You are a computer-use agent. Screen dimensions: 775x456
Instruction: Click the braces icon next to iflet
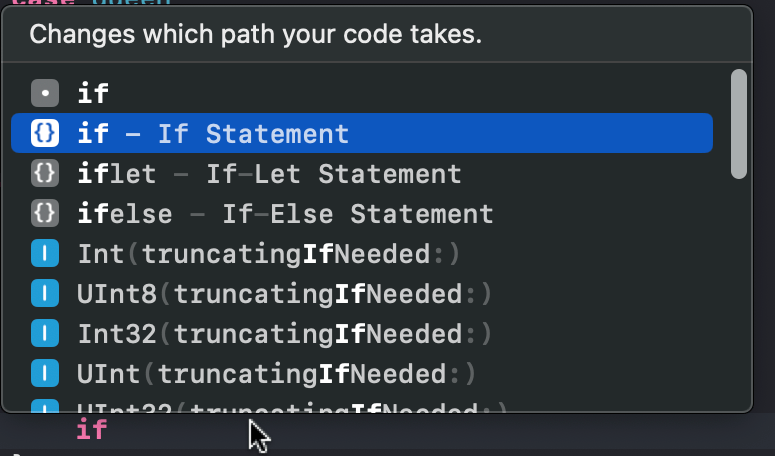click(45, 174)
